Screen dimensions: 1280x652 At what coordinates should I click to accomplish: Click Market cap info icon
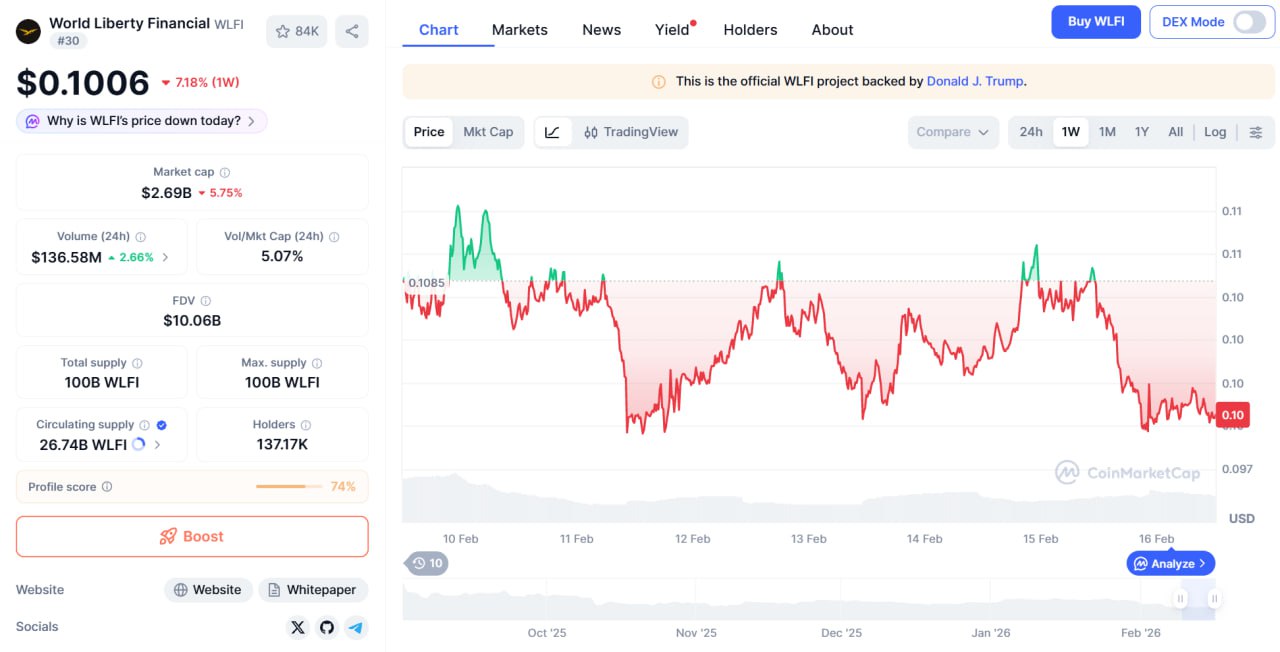(225, 172)
